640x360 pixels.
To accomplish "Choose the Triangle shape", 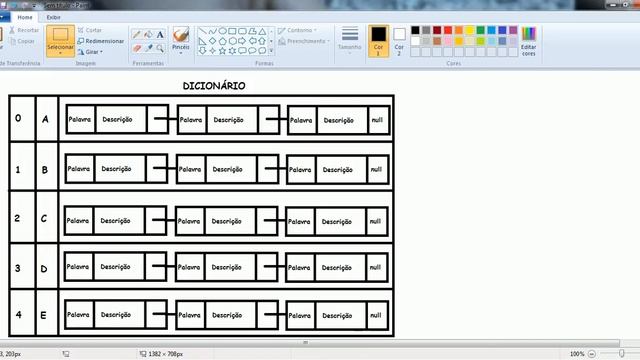I will click(x=262, y=31).
